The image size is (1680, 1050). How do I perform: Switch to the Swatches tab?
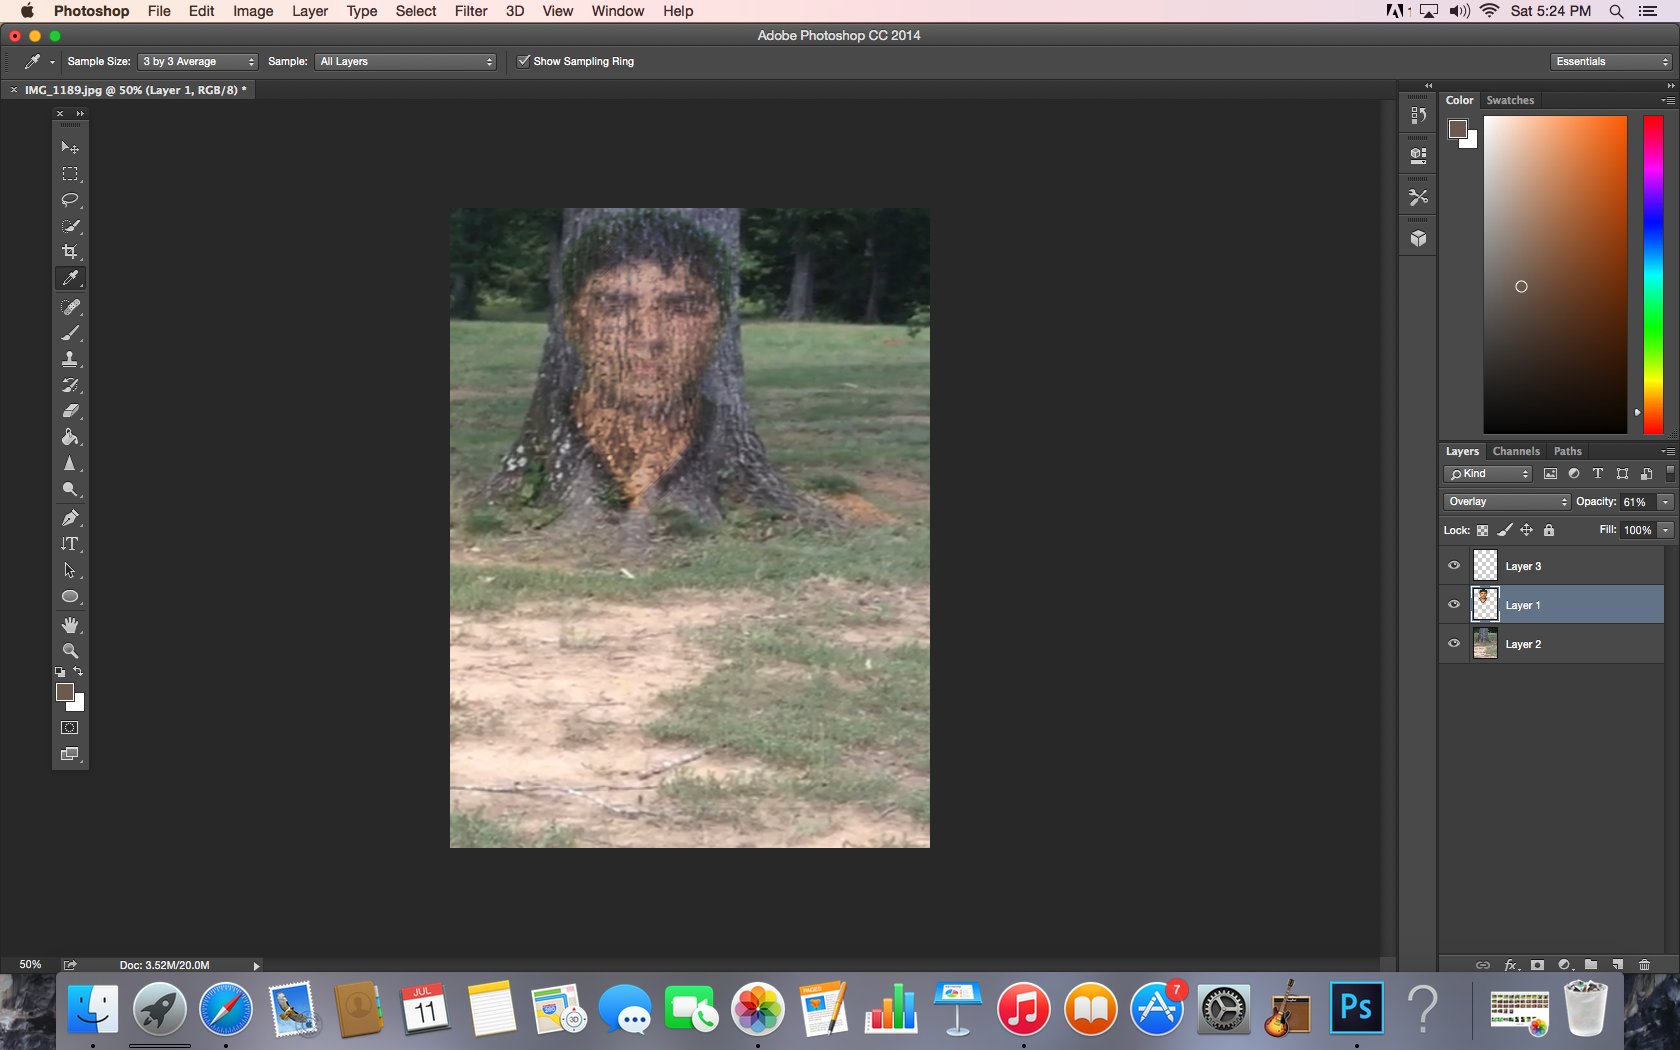tap(1510, 100)
